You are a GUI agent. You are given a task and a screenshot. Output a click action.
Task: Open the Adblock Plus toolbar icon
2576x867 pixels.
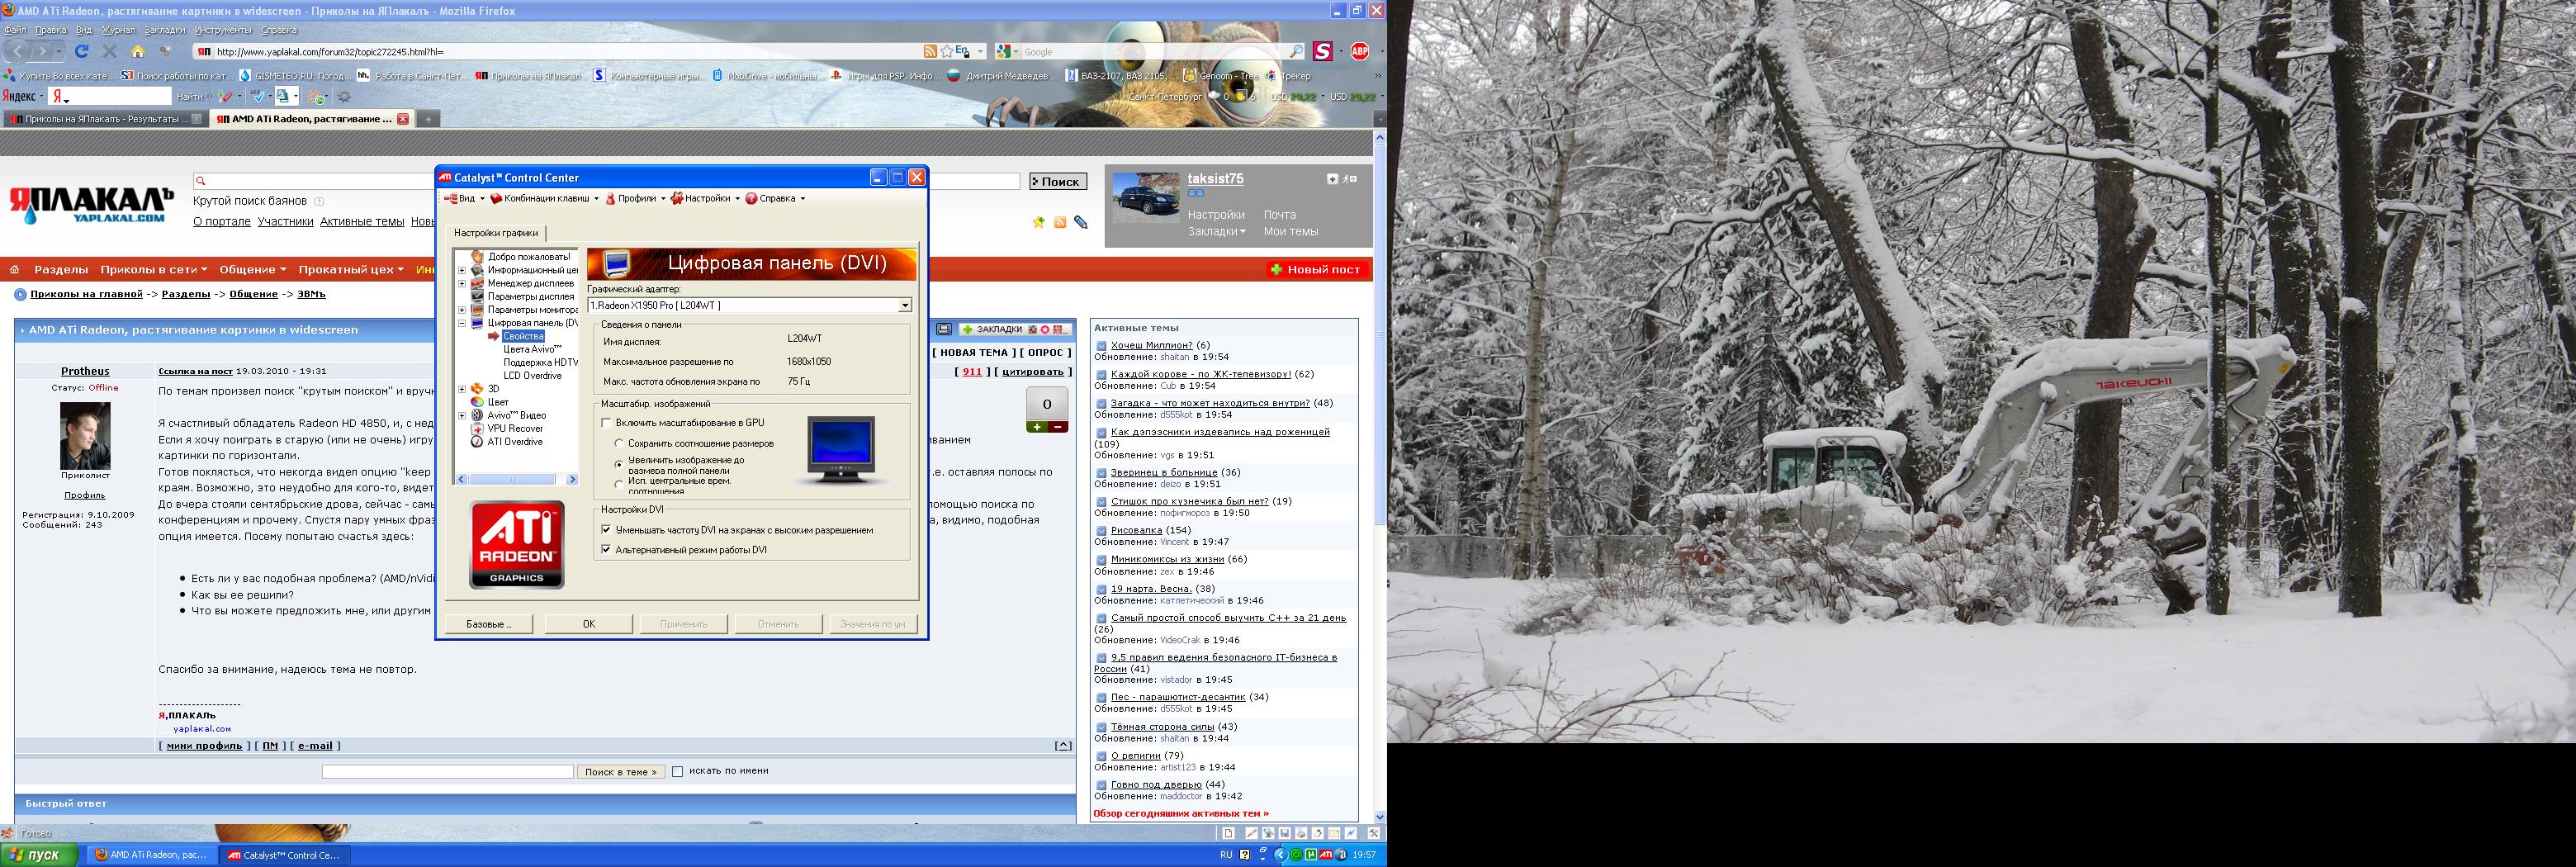coord(1359,51)
